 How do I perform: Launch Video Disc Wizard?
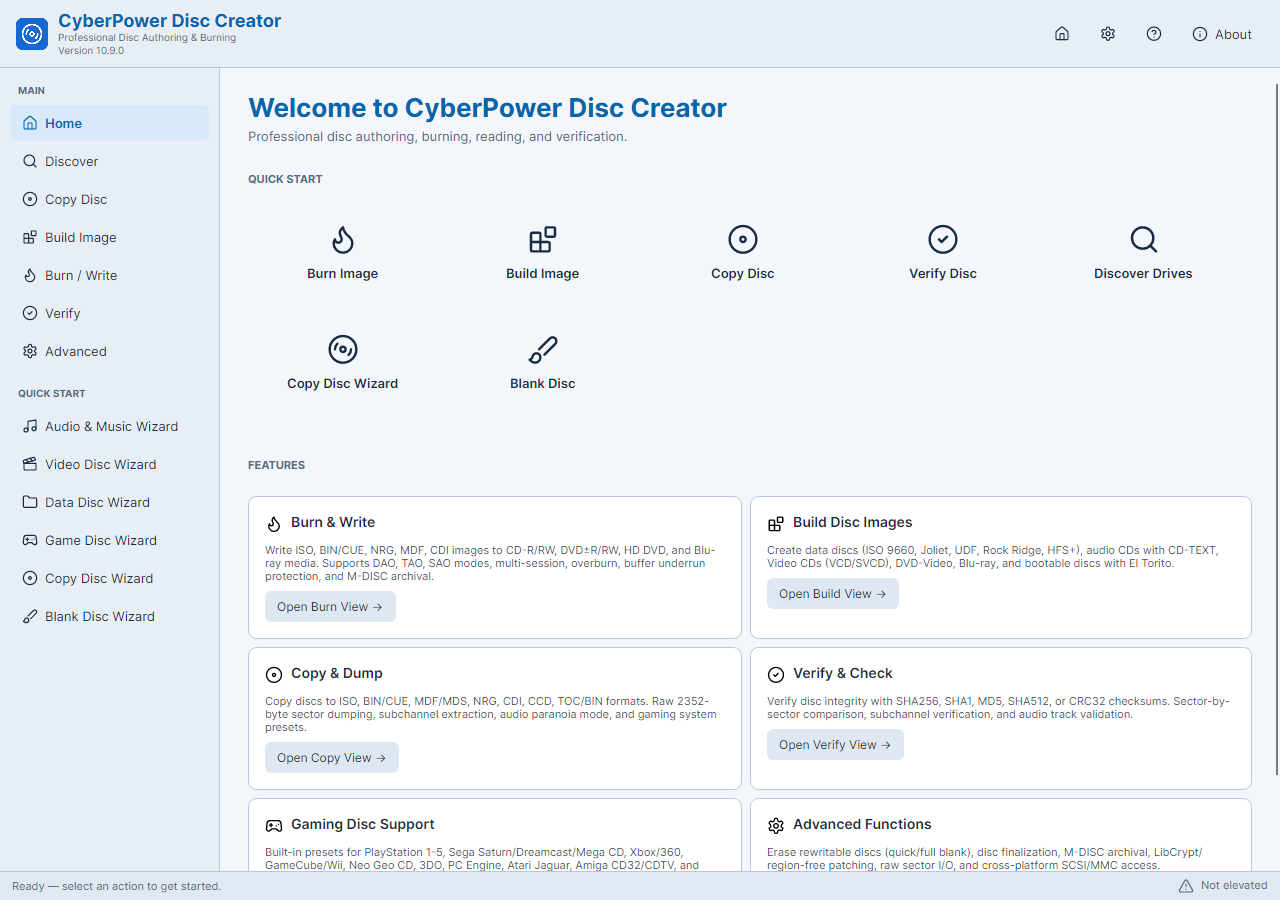pyautogui.click(x=110, y=464)
